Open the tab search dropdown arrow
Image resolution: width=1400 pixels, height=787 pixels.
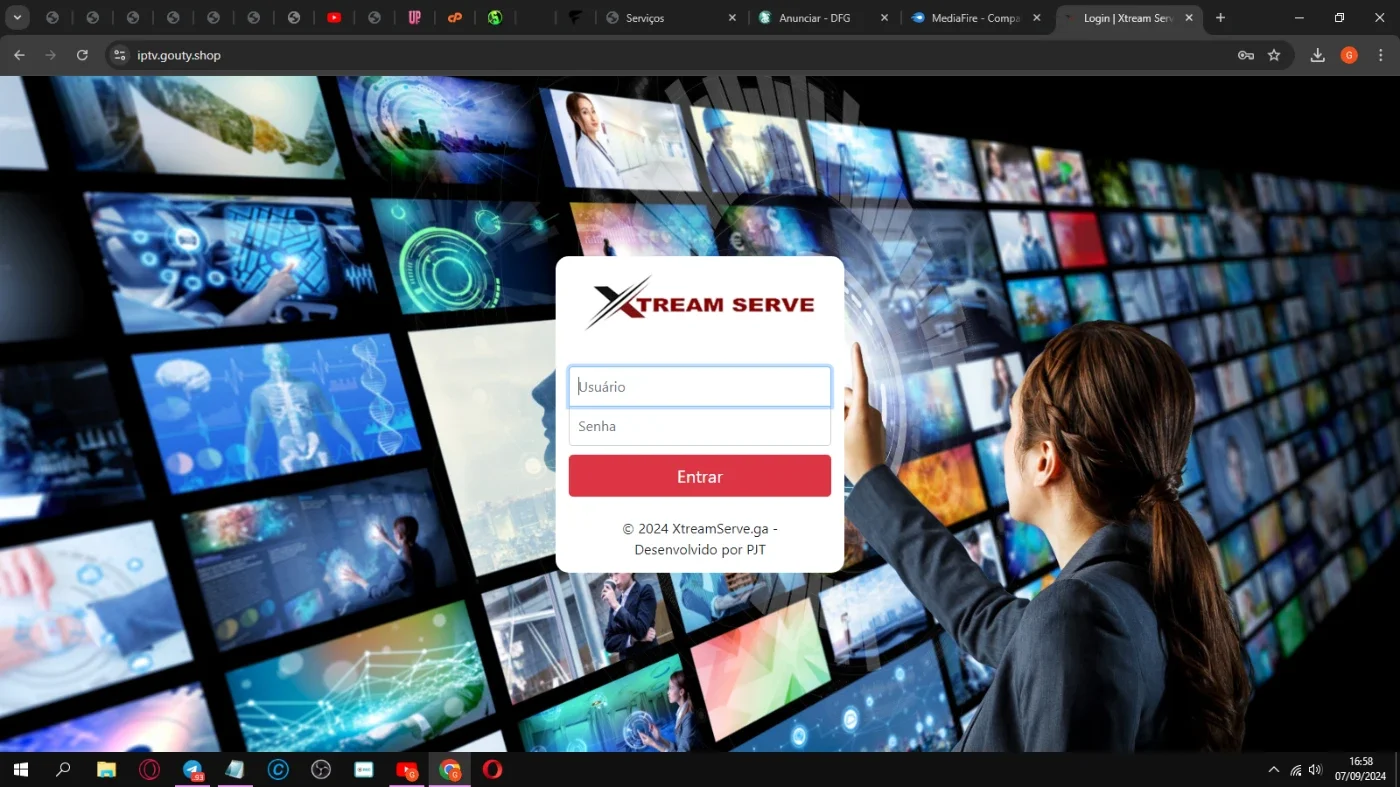point(17,18)
